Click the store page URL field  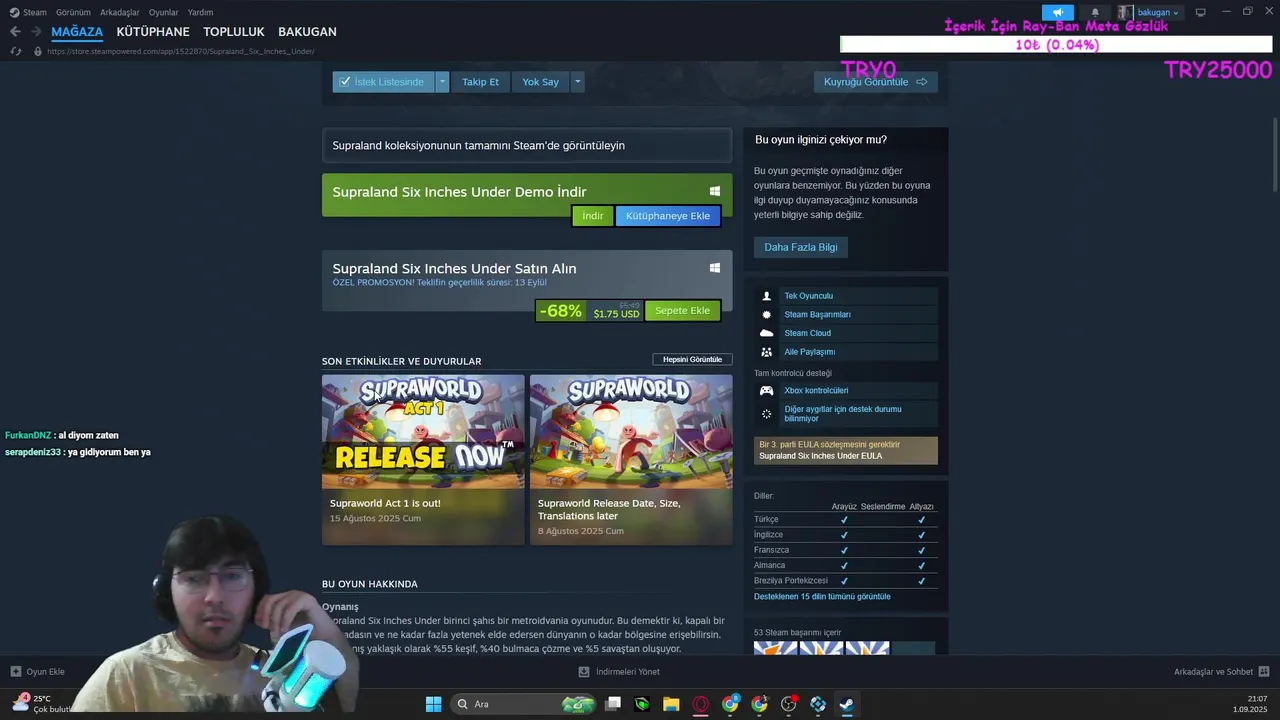click(x=180, y=51)
